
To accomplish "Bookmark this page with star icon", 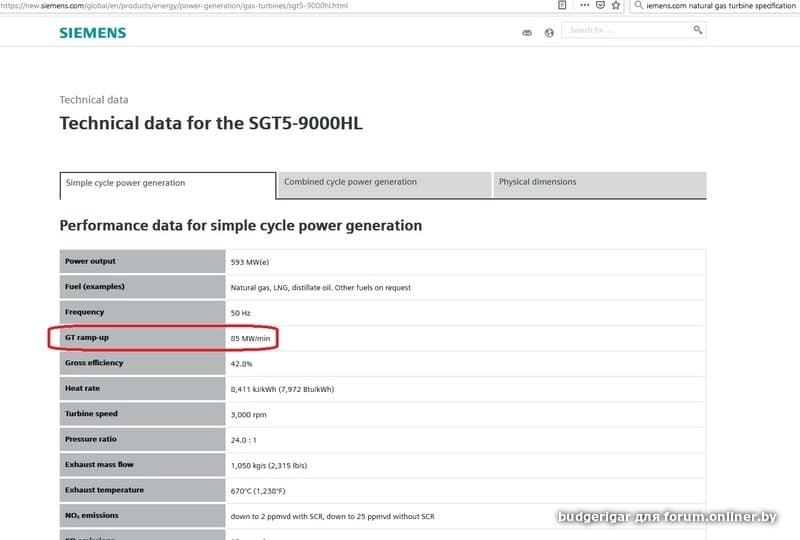I will click(x=616, y=5).
